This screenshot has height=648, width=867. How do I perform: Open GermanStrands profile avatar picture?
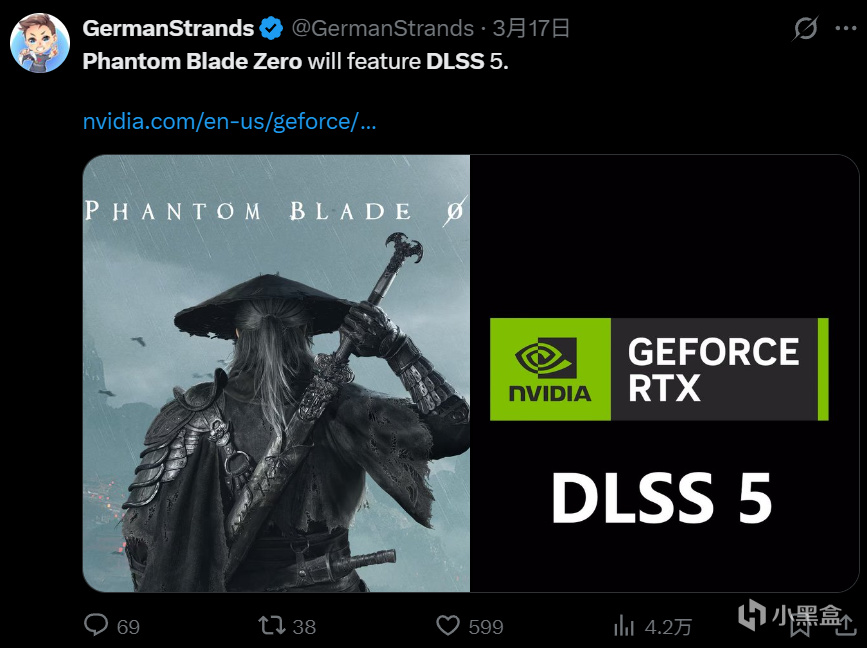40,43
